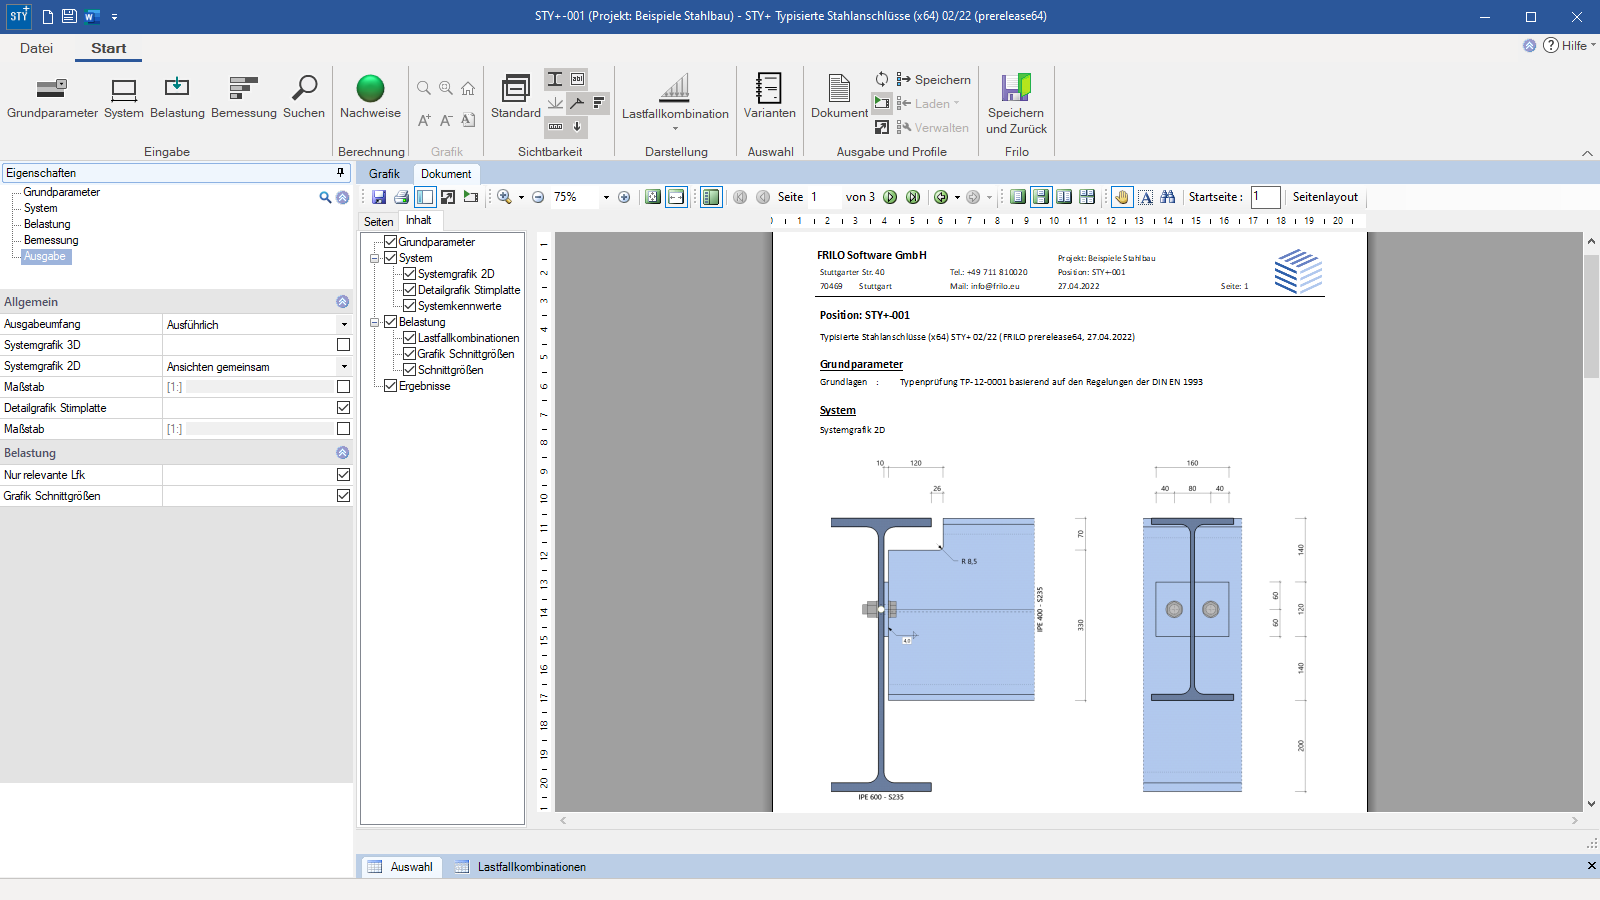Collapse the Allgemein properties section

(x=343, y=302)
